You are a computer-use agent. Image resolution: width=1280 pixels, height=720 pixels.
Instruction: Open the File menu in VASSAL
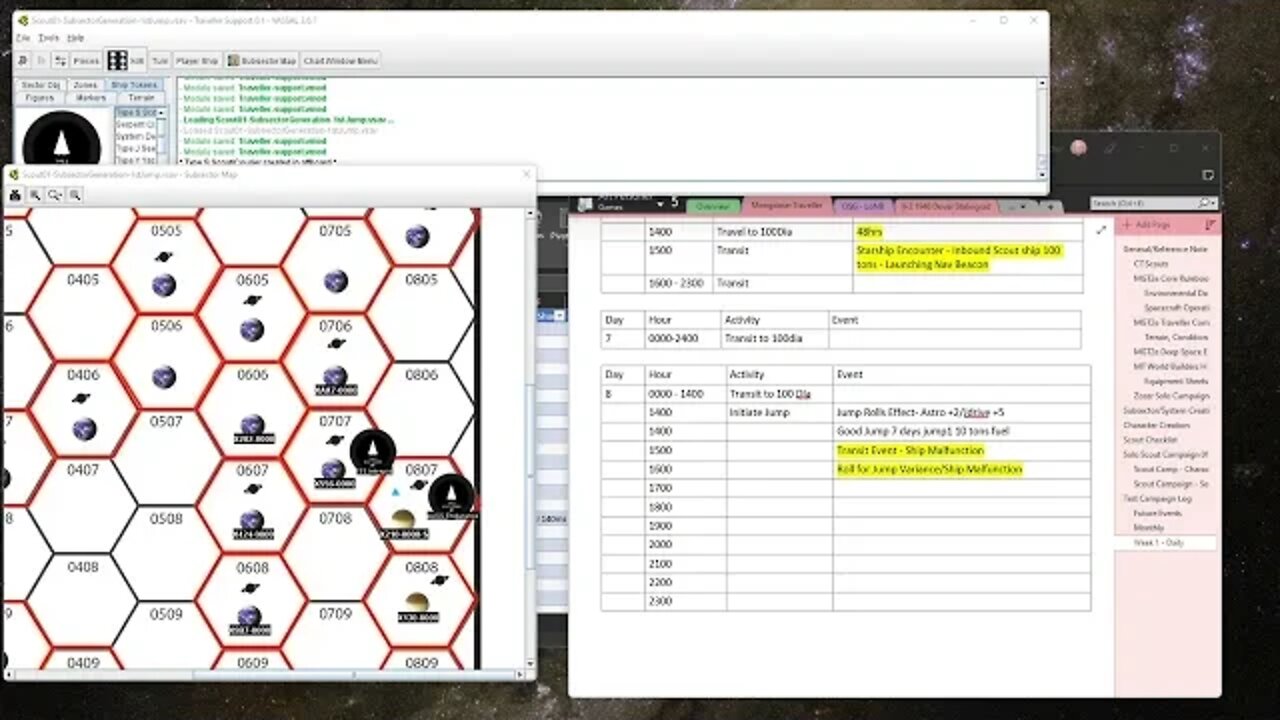click(22, 38)
